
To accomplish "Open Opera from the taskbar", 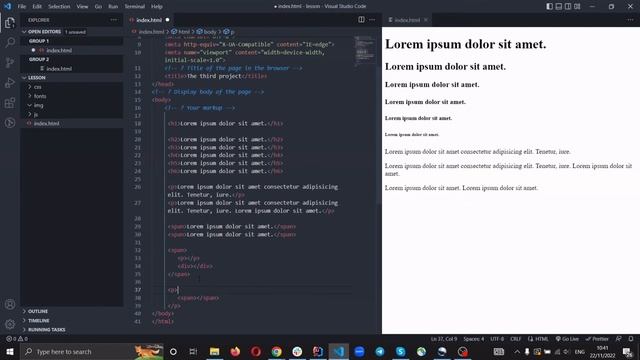I will 256,351.
